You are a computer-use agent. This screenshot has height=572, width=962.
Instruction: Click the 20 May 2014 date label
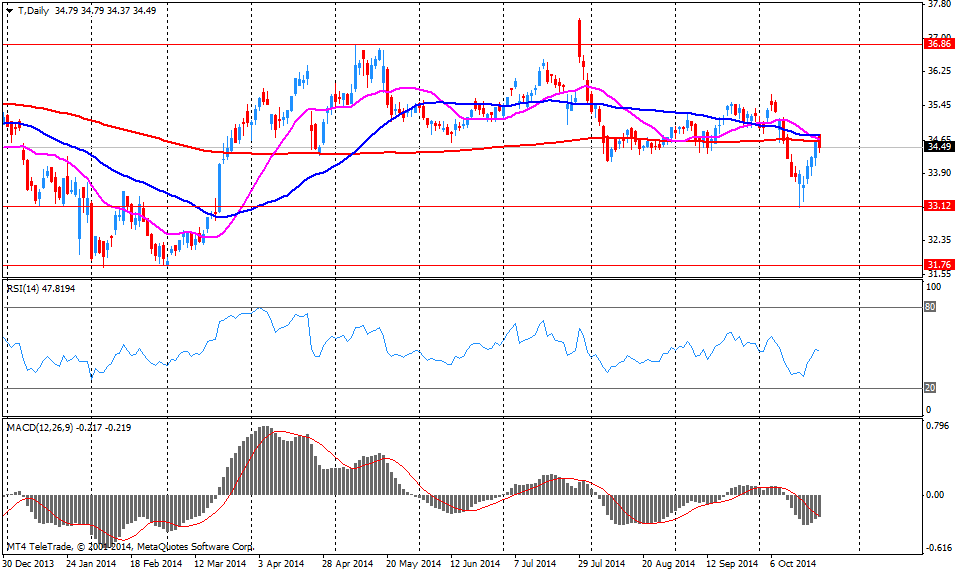pos(411,563)
